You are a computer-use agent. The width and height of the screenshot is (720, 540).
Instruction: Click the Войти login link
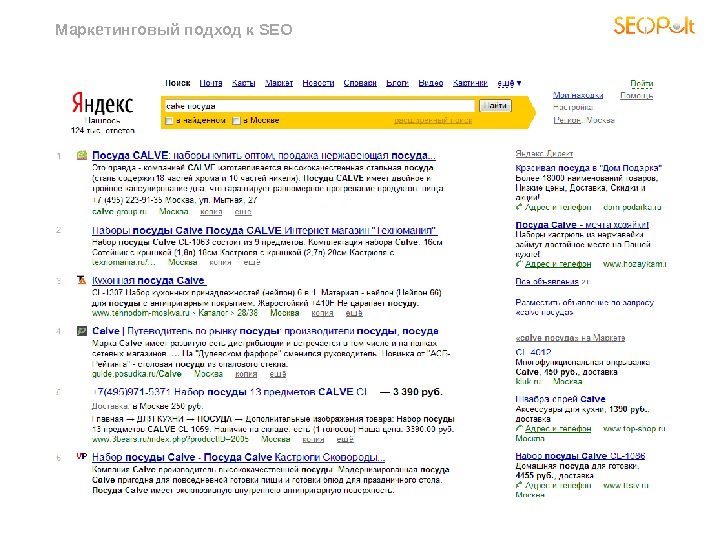click(x=641, y=84)
